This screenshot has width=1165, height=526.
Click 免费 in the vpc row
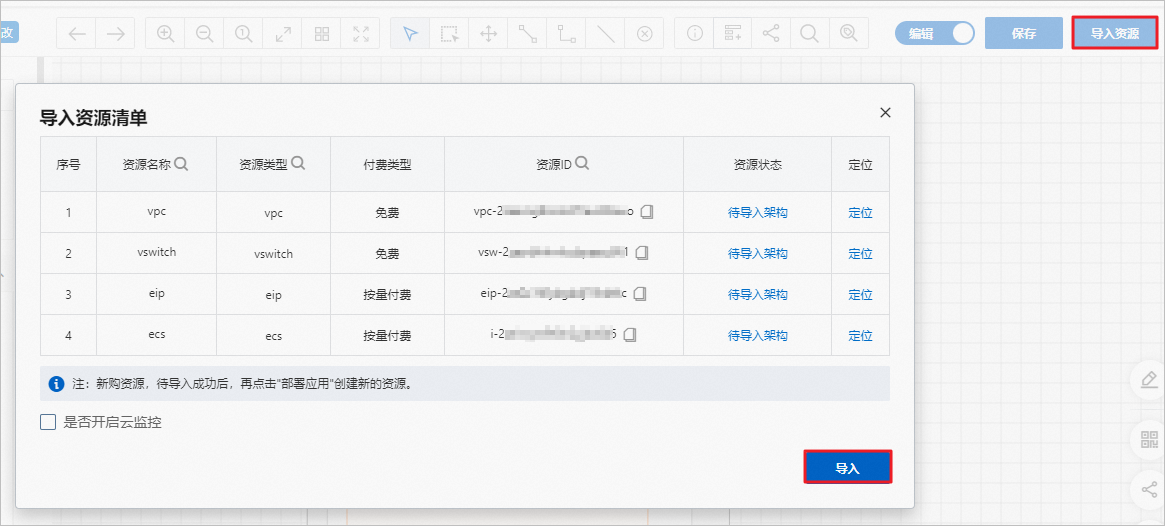click(387, 212)
